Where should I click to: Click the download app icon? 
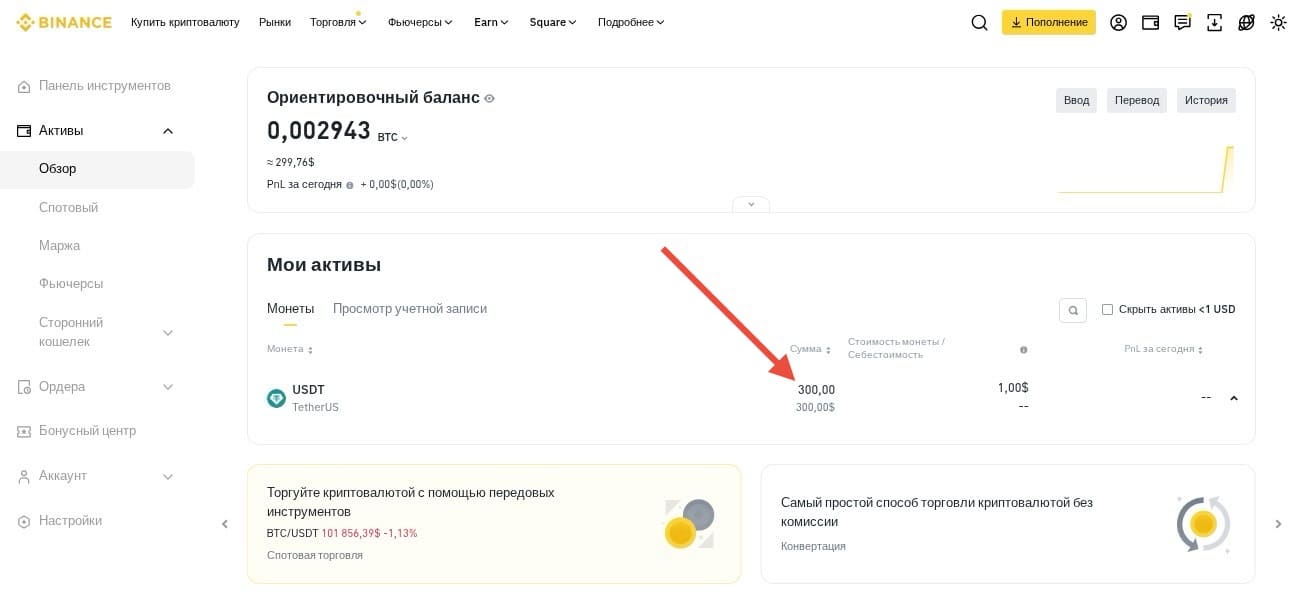[x=1215, y=22]
